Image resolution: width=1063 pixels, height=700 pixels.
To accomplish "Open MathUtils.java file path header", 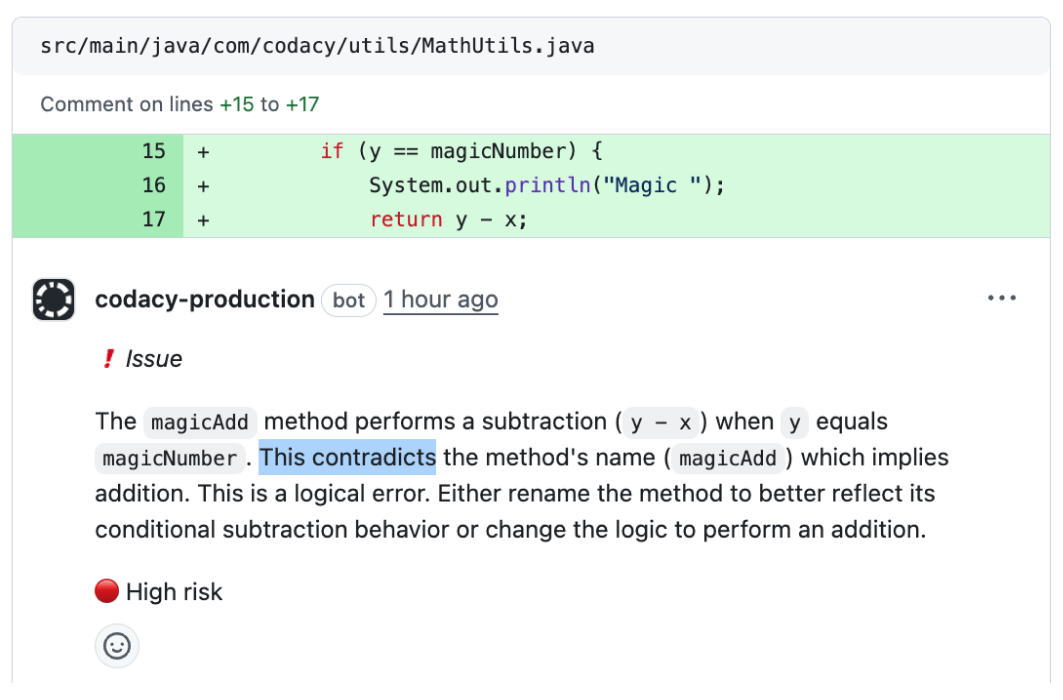I will click(317, 46).
